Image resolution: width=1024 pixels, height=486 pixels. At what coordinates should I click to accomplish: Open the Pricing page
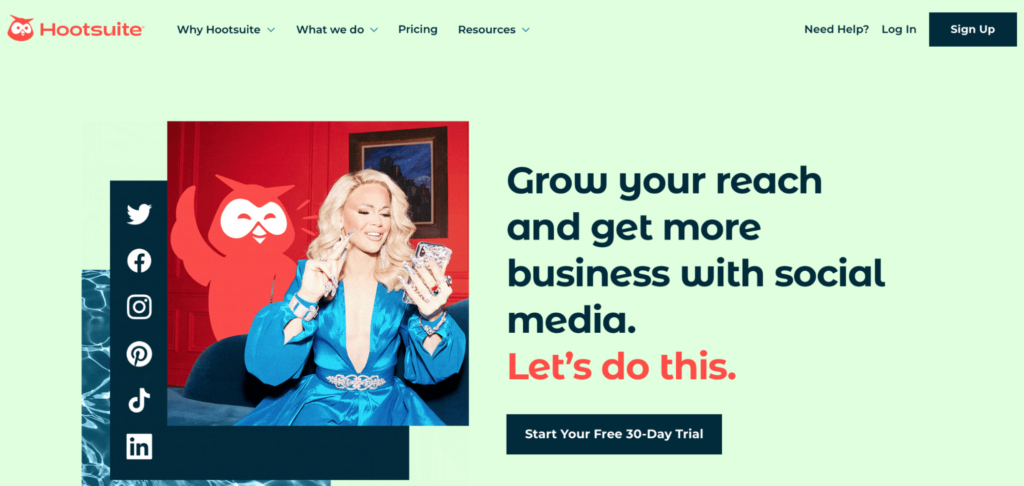[x=418, y=29]
